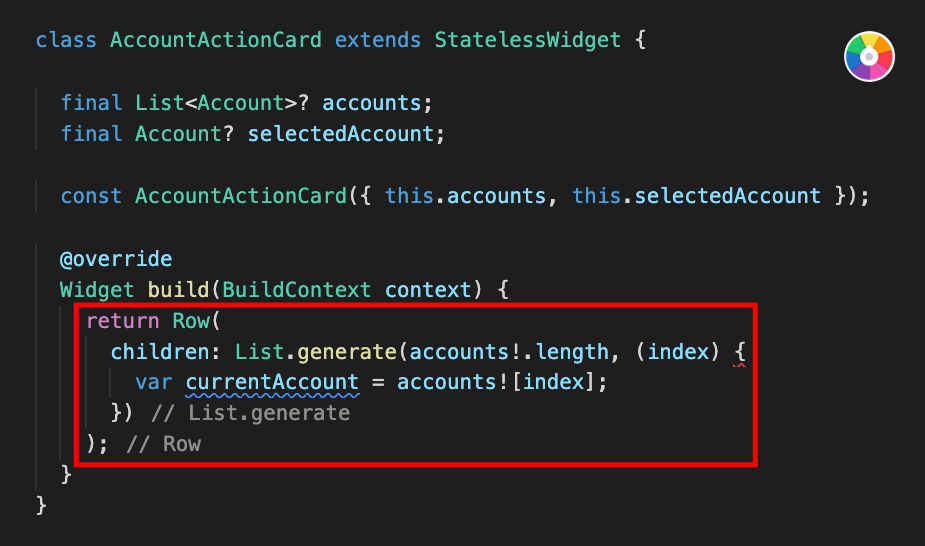Click the this.accounts constructor parameter
This screenshot has width=925, height=546.
(x=465, y=196)
